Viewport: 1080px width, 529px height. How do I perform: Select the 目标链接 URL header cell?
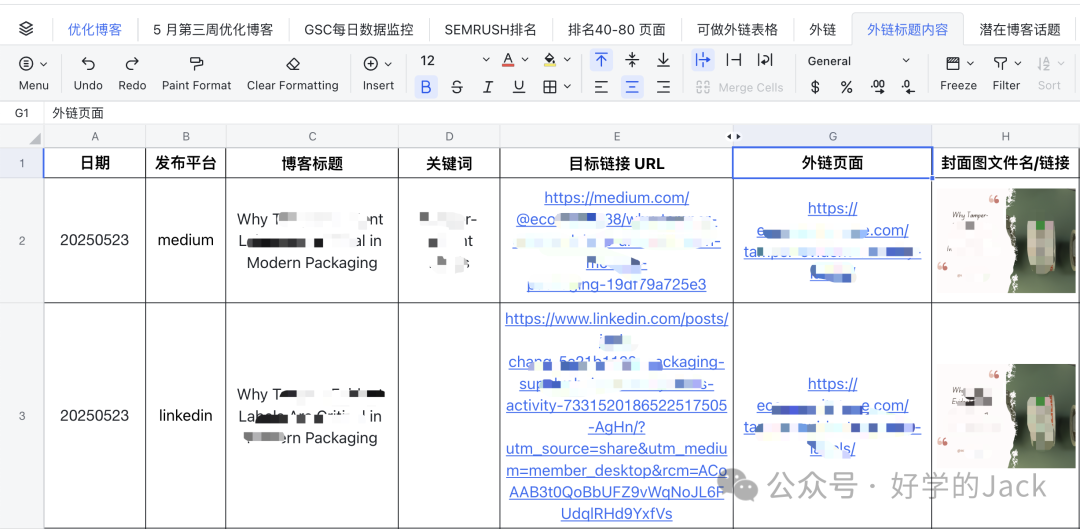[x=616, y=163]
